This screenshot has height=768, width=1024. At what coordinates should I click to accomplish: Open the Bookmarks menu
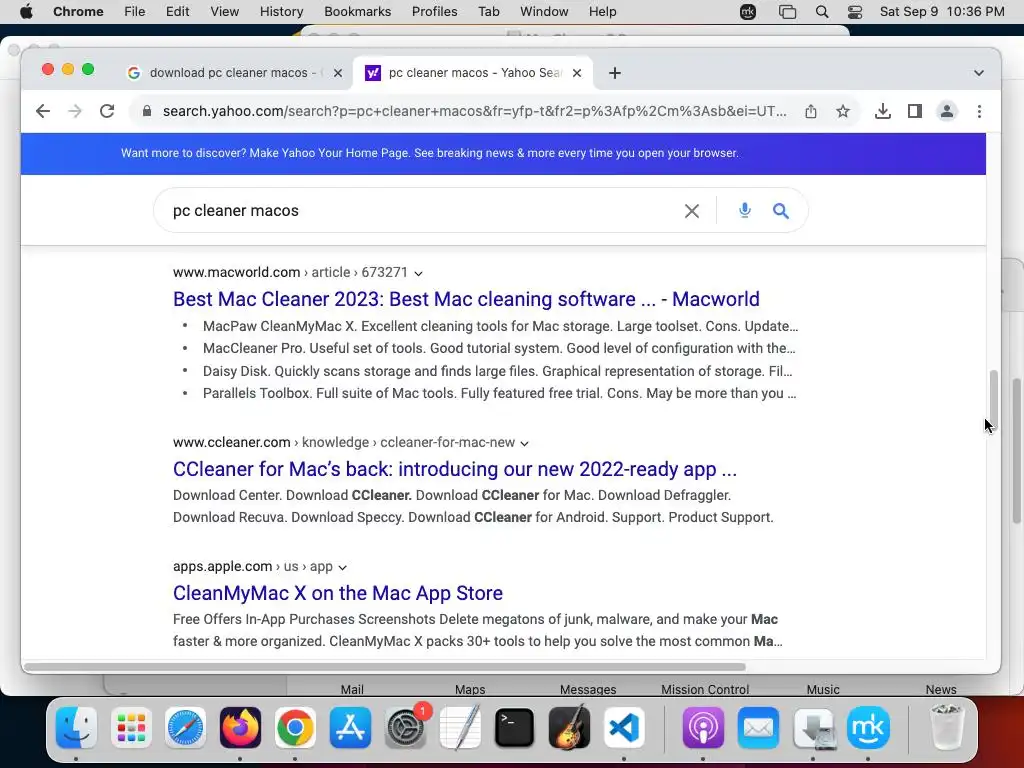357,12
